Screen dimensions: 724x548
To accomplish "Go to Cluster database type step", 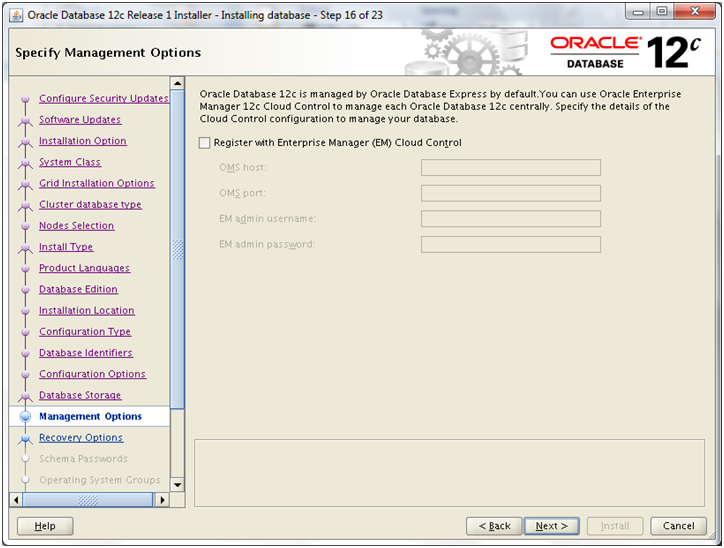I will pyautogui.click(x=90, y=205).
